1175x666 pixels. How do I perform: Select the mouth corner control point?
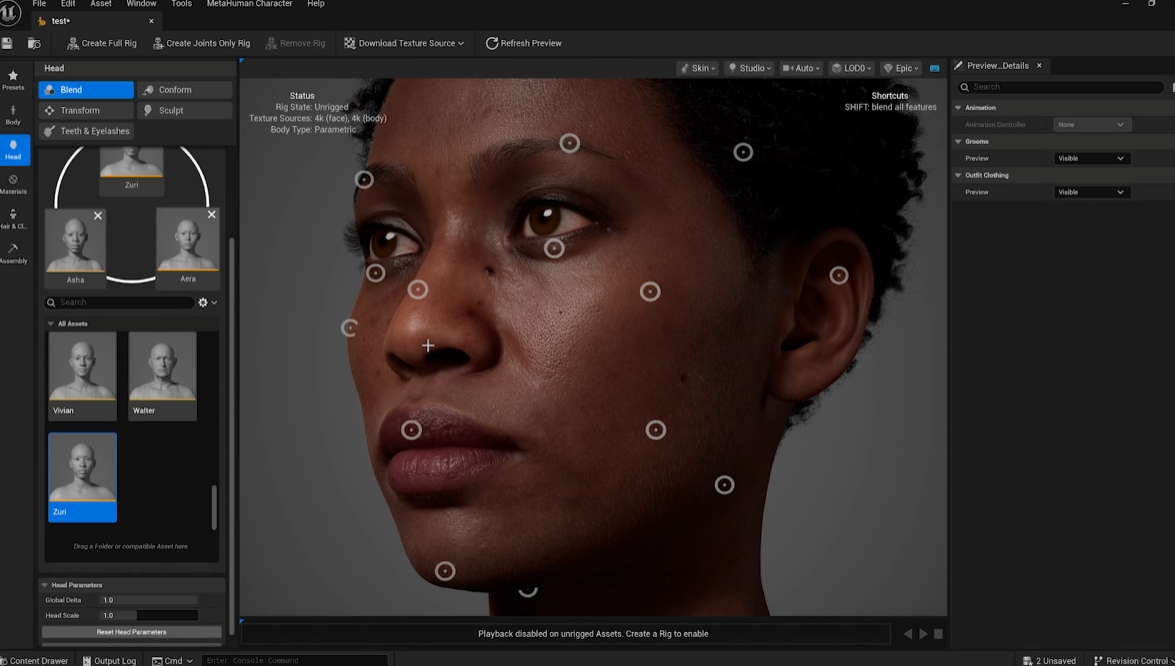click(x=411, y=430)
